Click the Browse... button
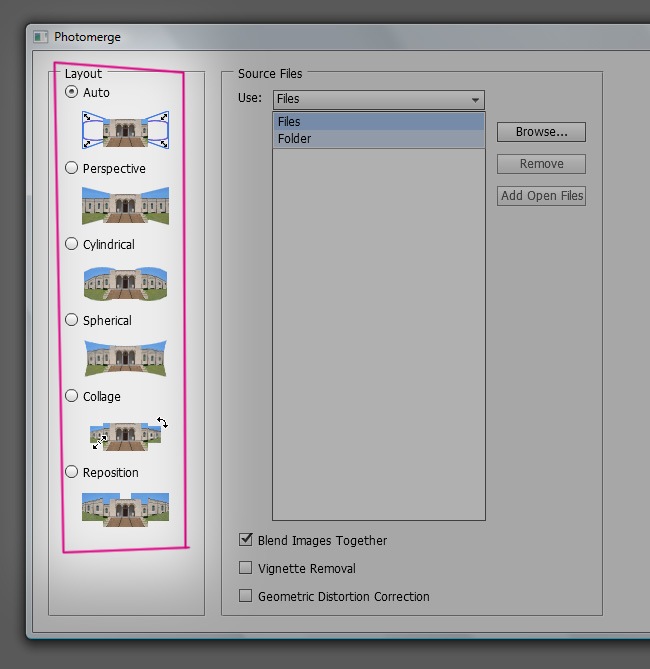The image size is (650, 669). click(541, 132)
